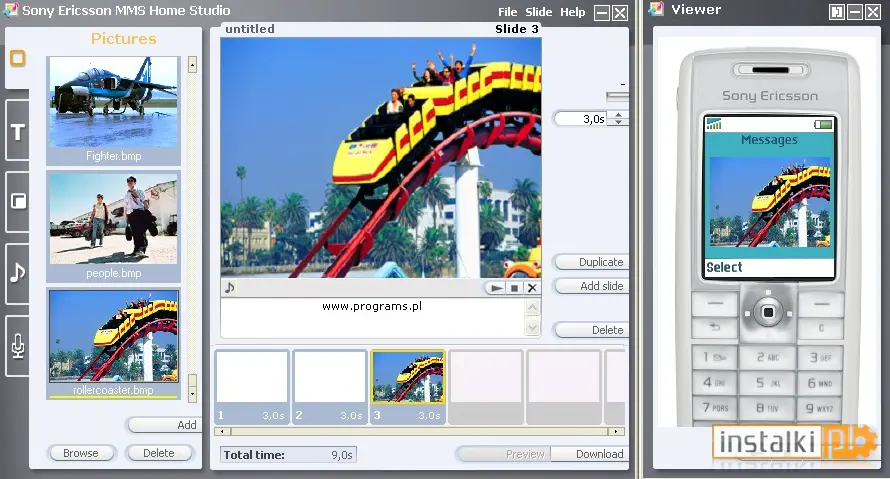Viewport: 890px width, 479px height.
Task: Open the File menu
Action: tap(507, 12)
